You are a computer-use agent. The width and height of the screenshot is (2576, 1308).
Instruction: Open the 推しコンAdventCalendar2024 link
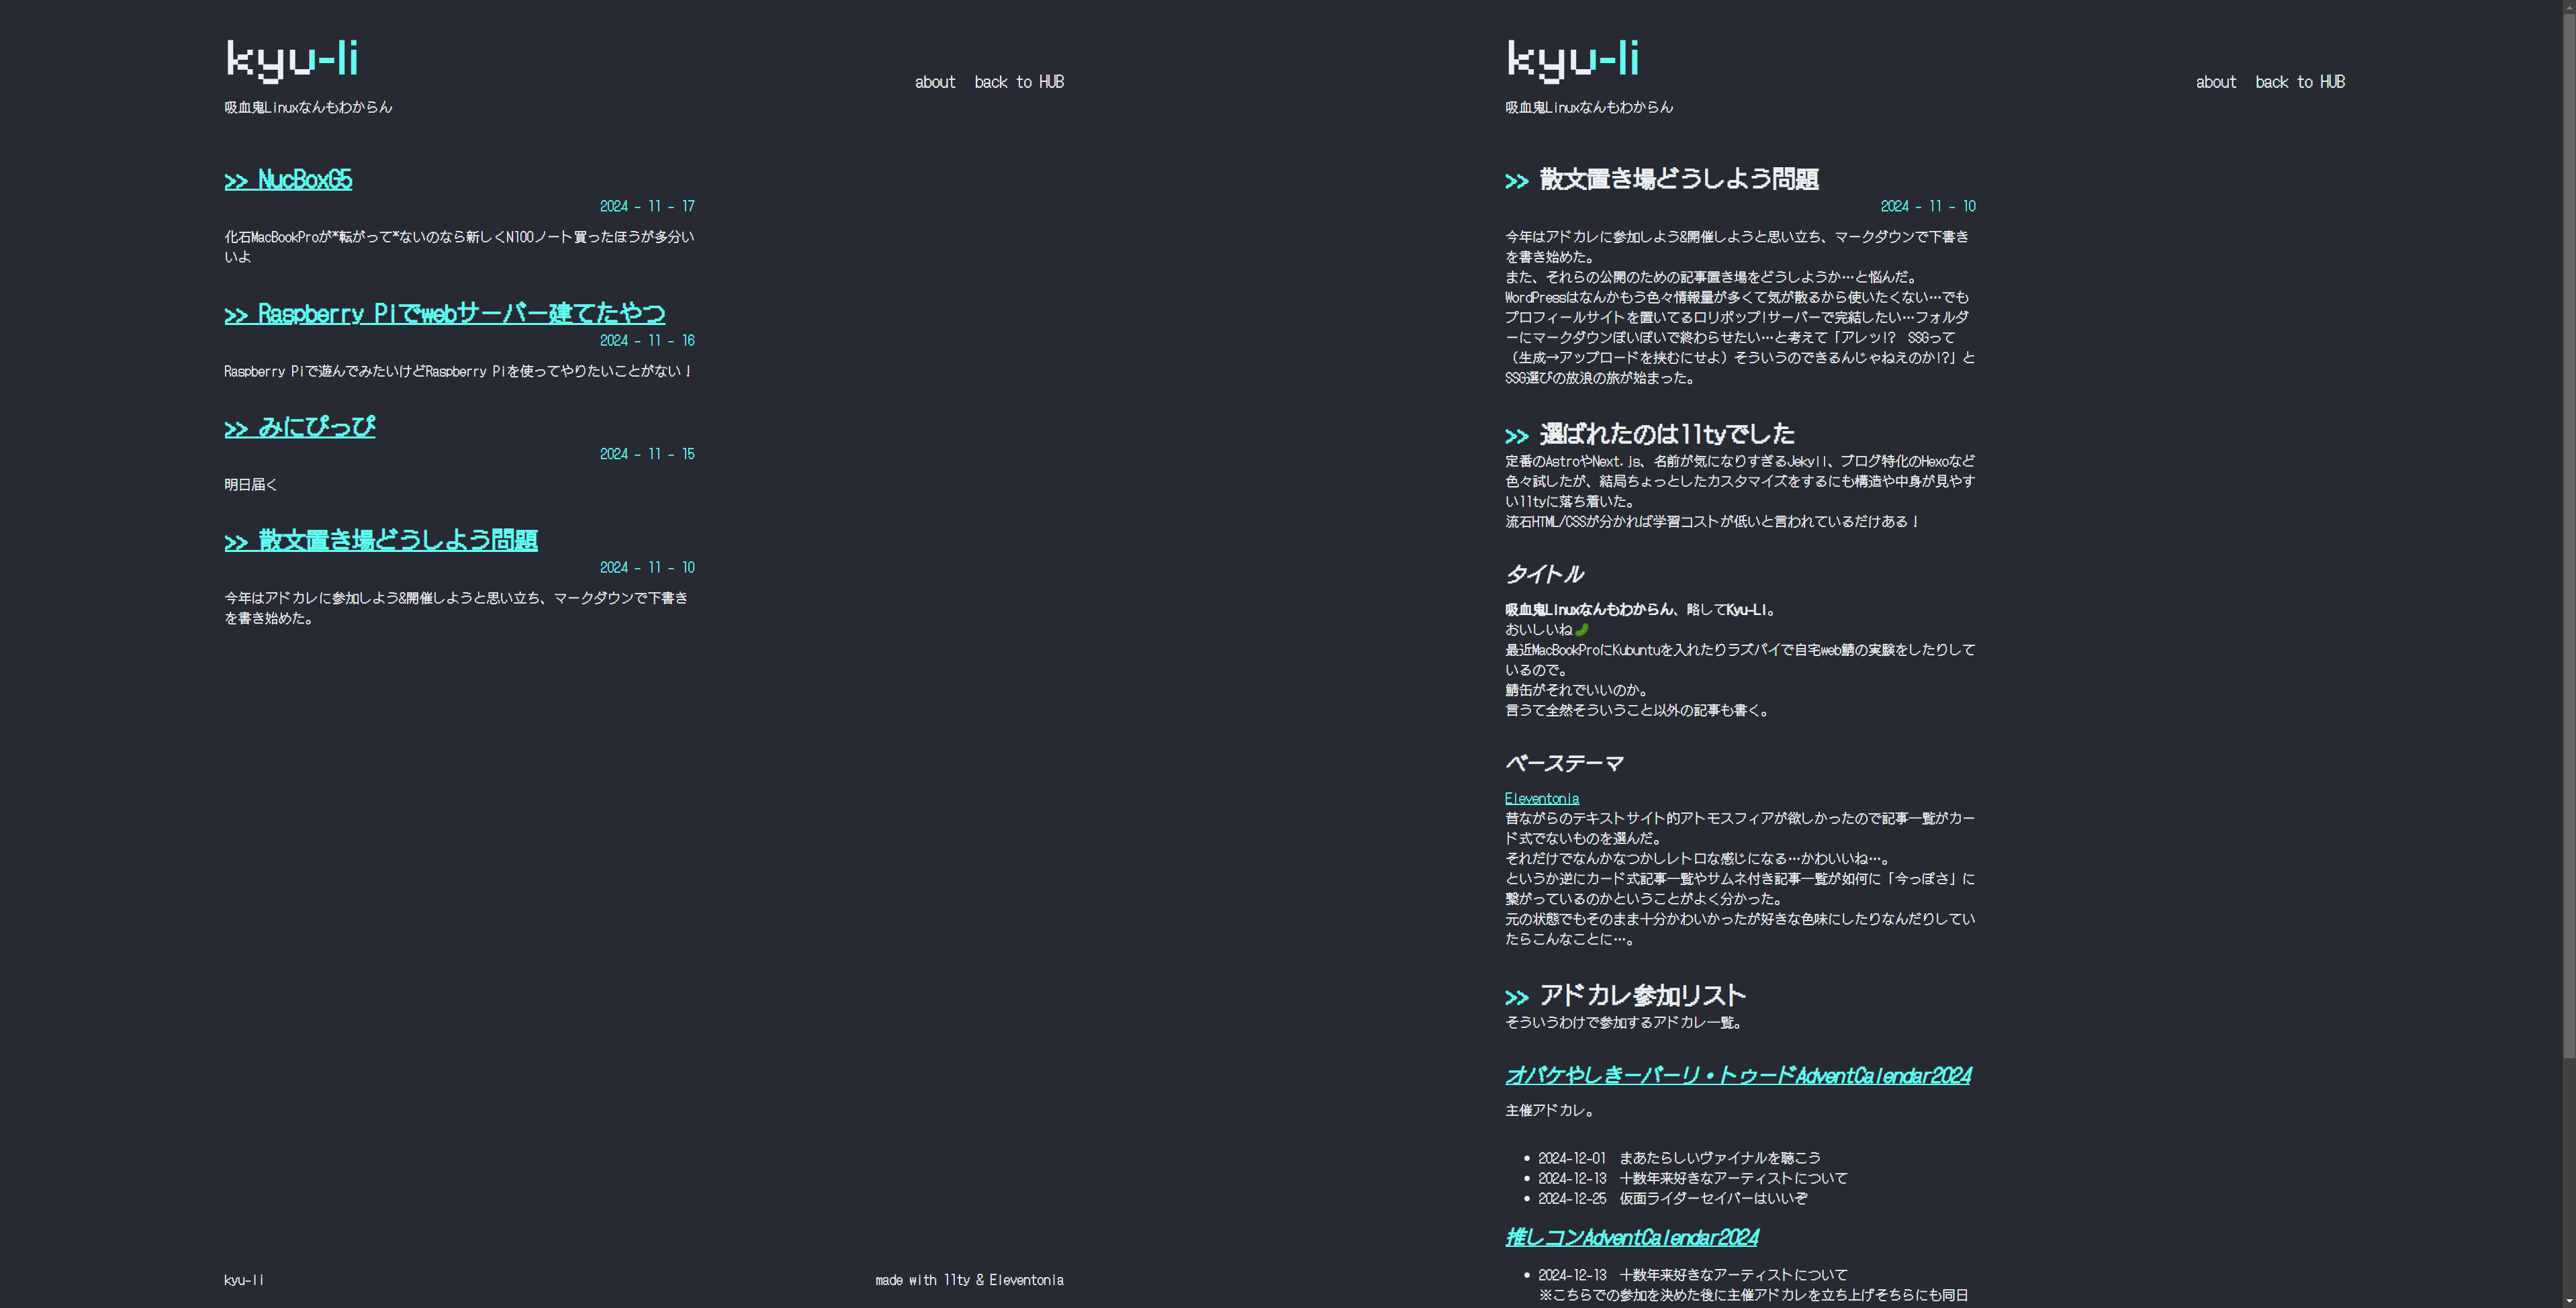(1632, 1237)
